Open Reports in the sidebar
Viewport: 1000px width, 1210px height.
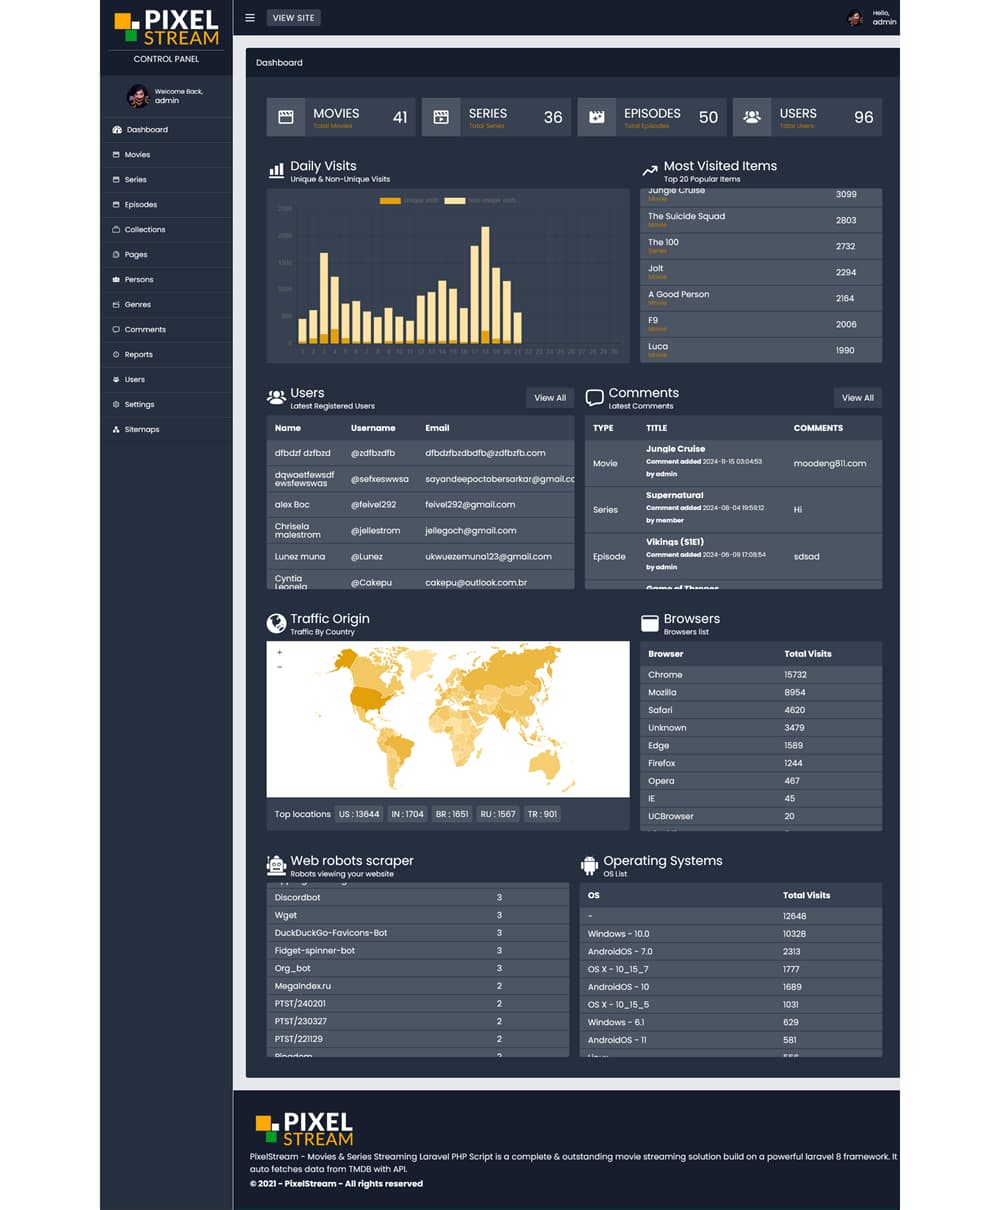[139, 355]
